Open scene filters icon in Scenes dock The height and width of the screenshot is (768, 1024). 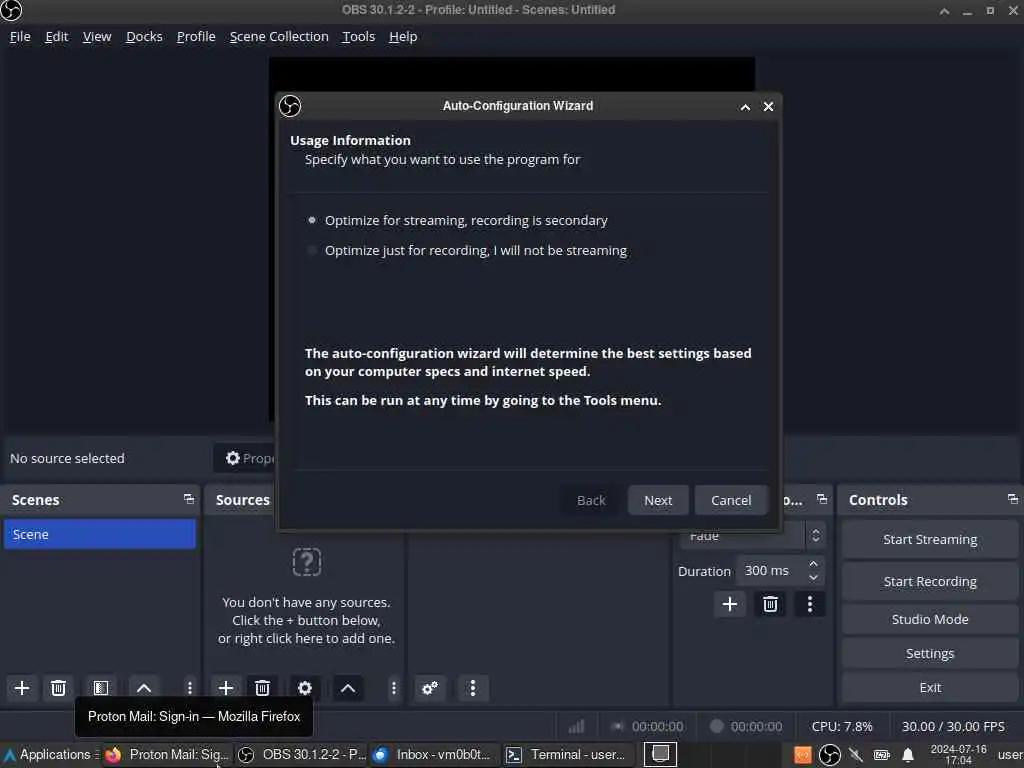click(101, 688)
